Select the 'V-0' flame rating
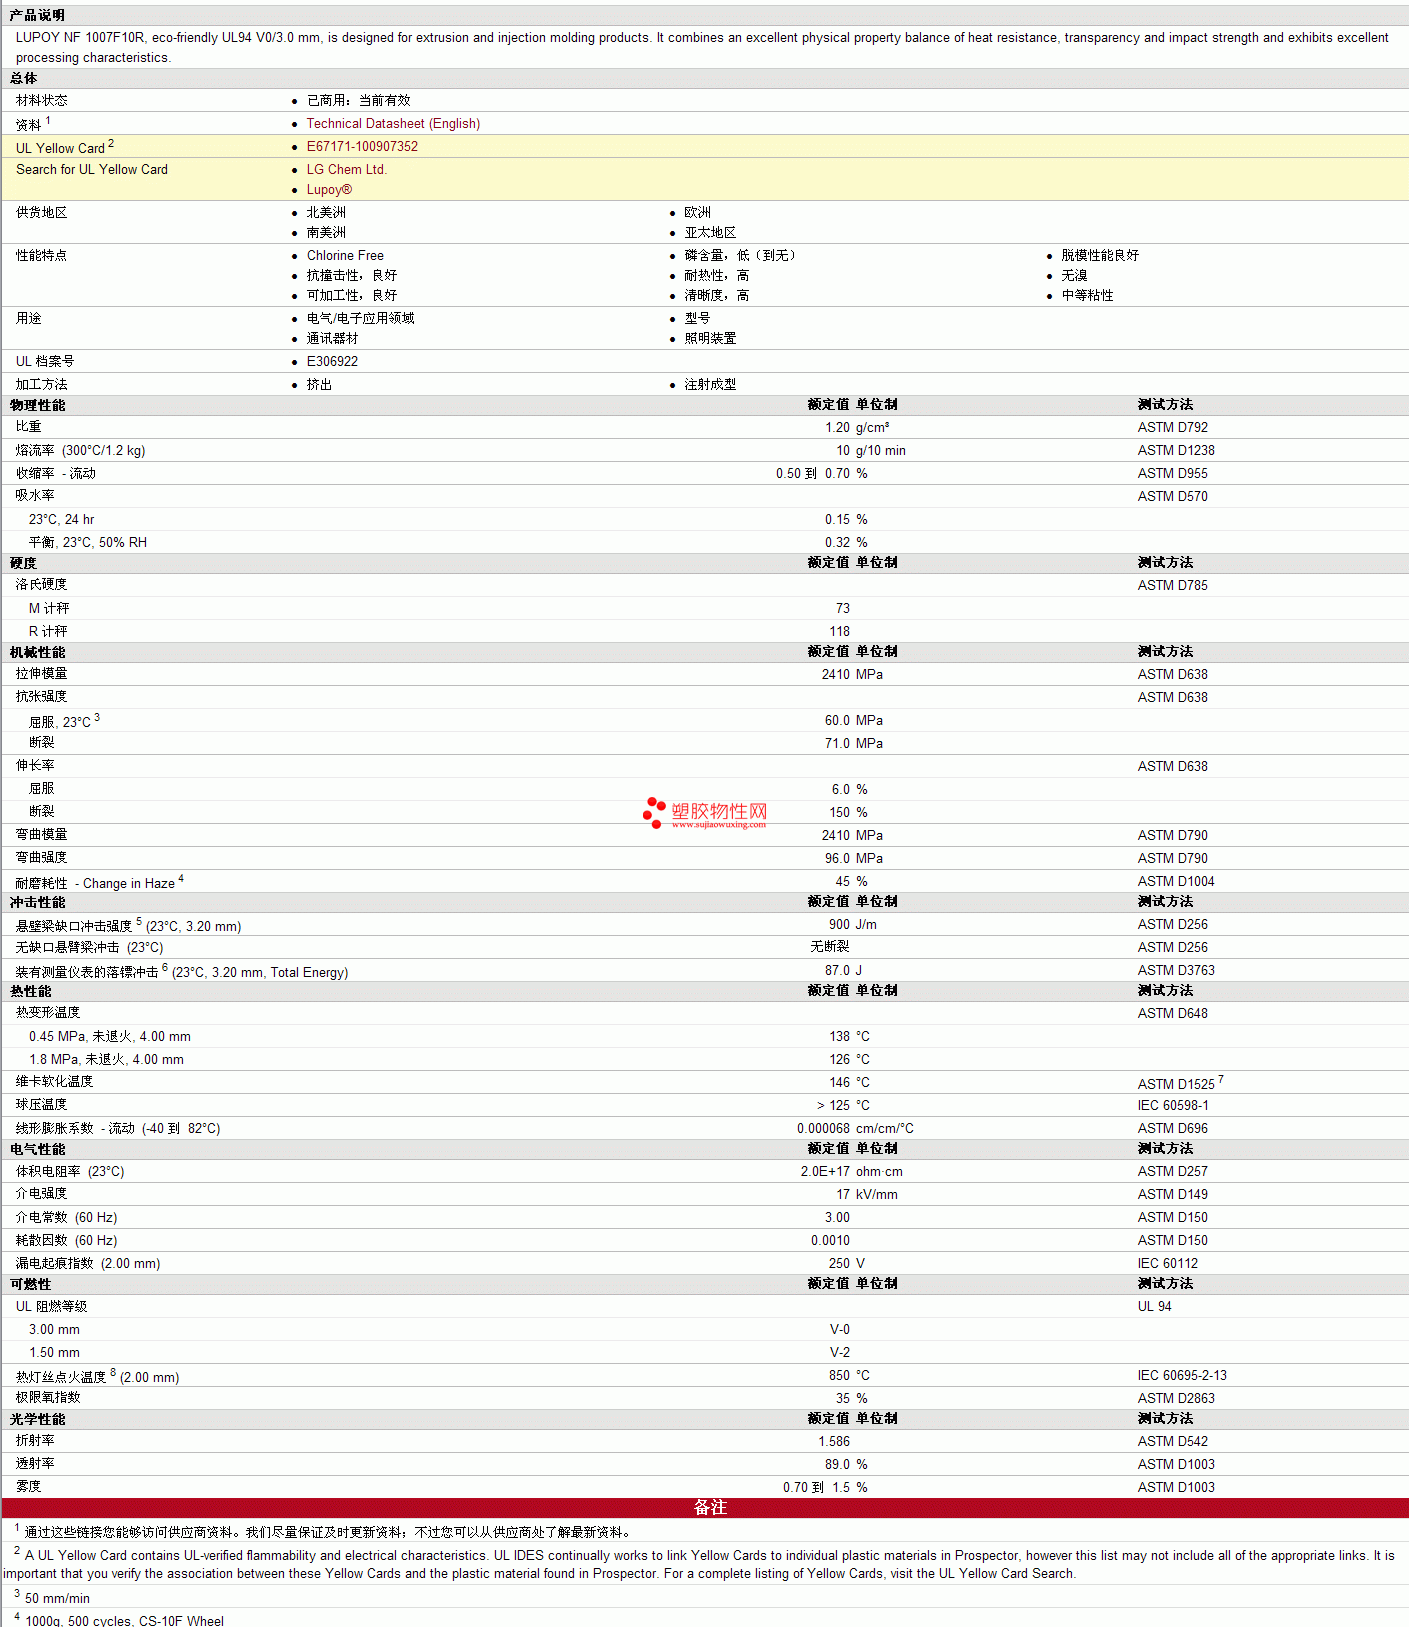 pos(840,1330)
